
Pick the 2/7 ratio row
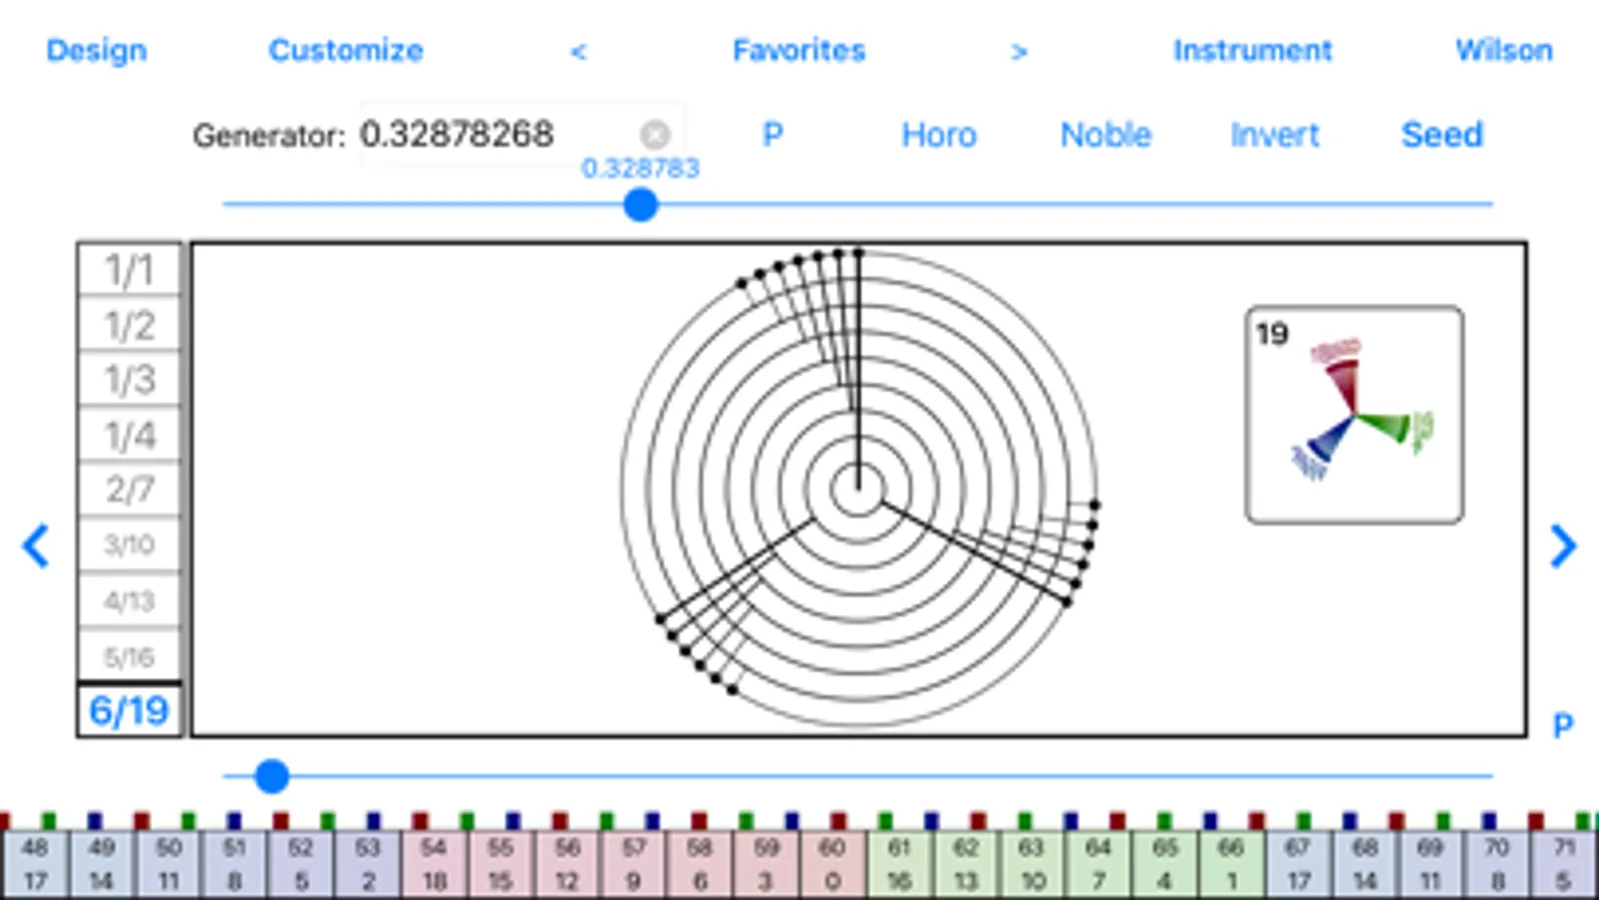tap(130, 490)
